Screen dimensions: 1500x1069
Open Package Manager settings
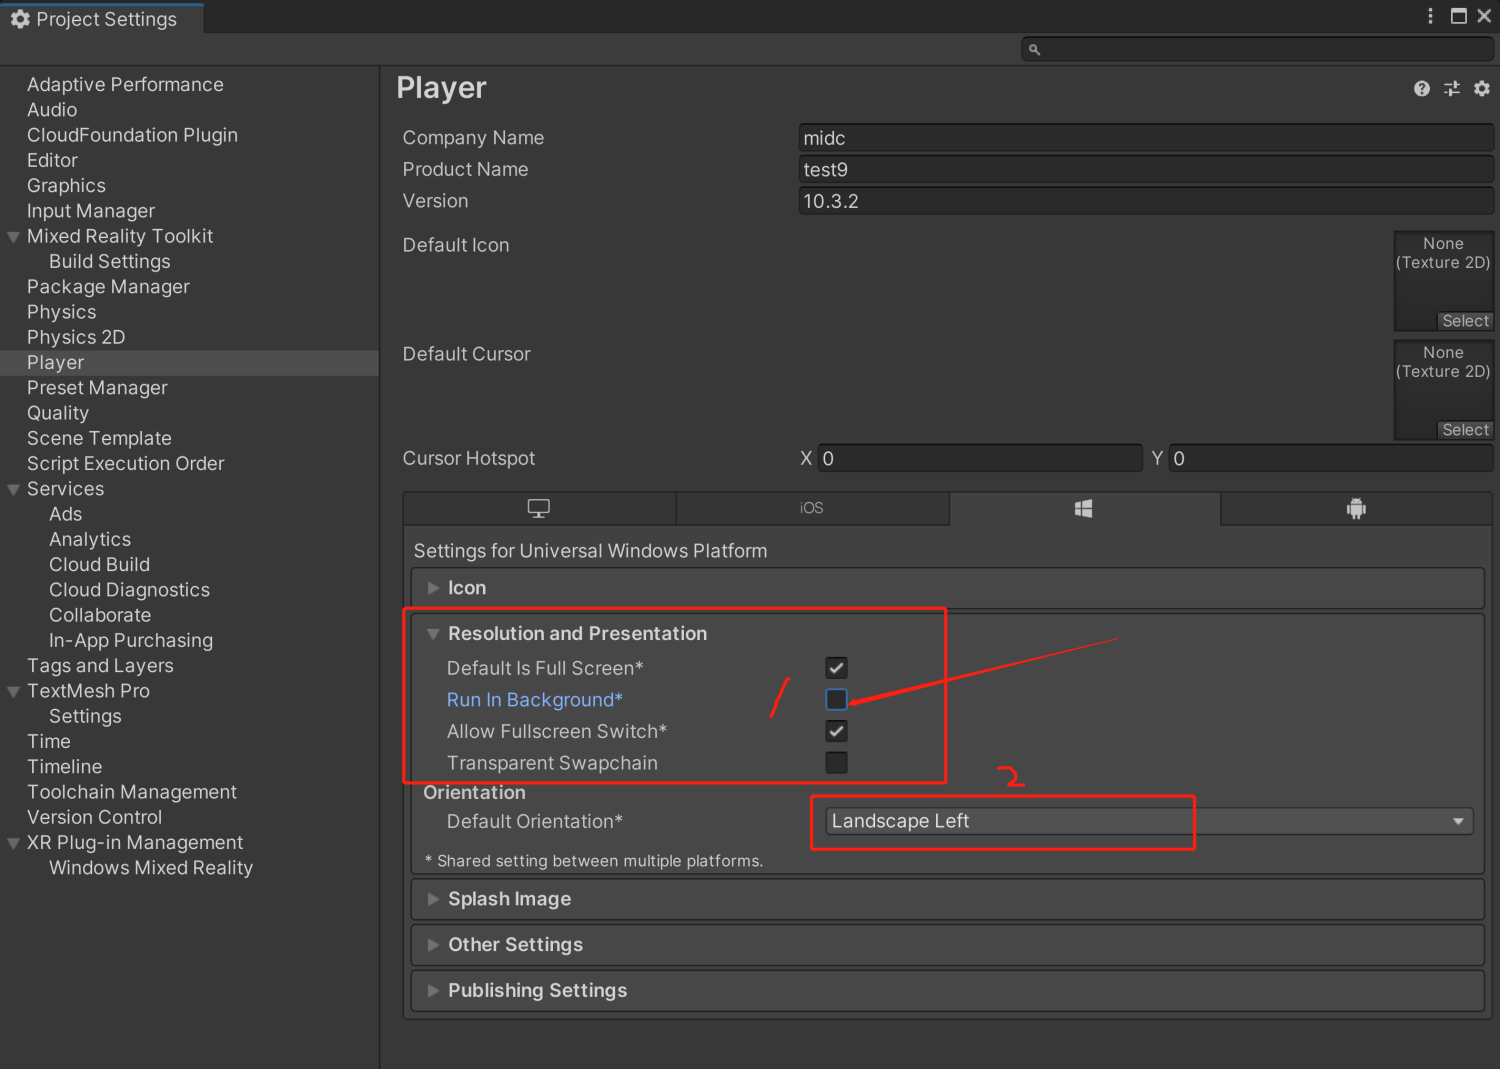pyautogui.click(x=108, y=287)
